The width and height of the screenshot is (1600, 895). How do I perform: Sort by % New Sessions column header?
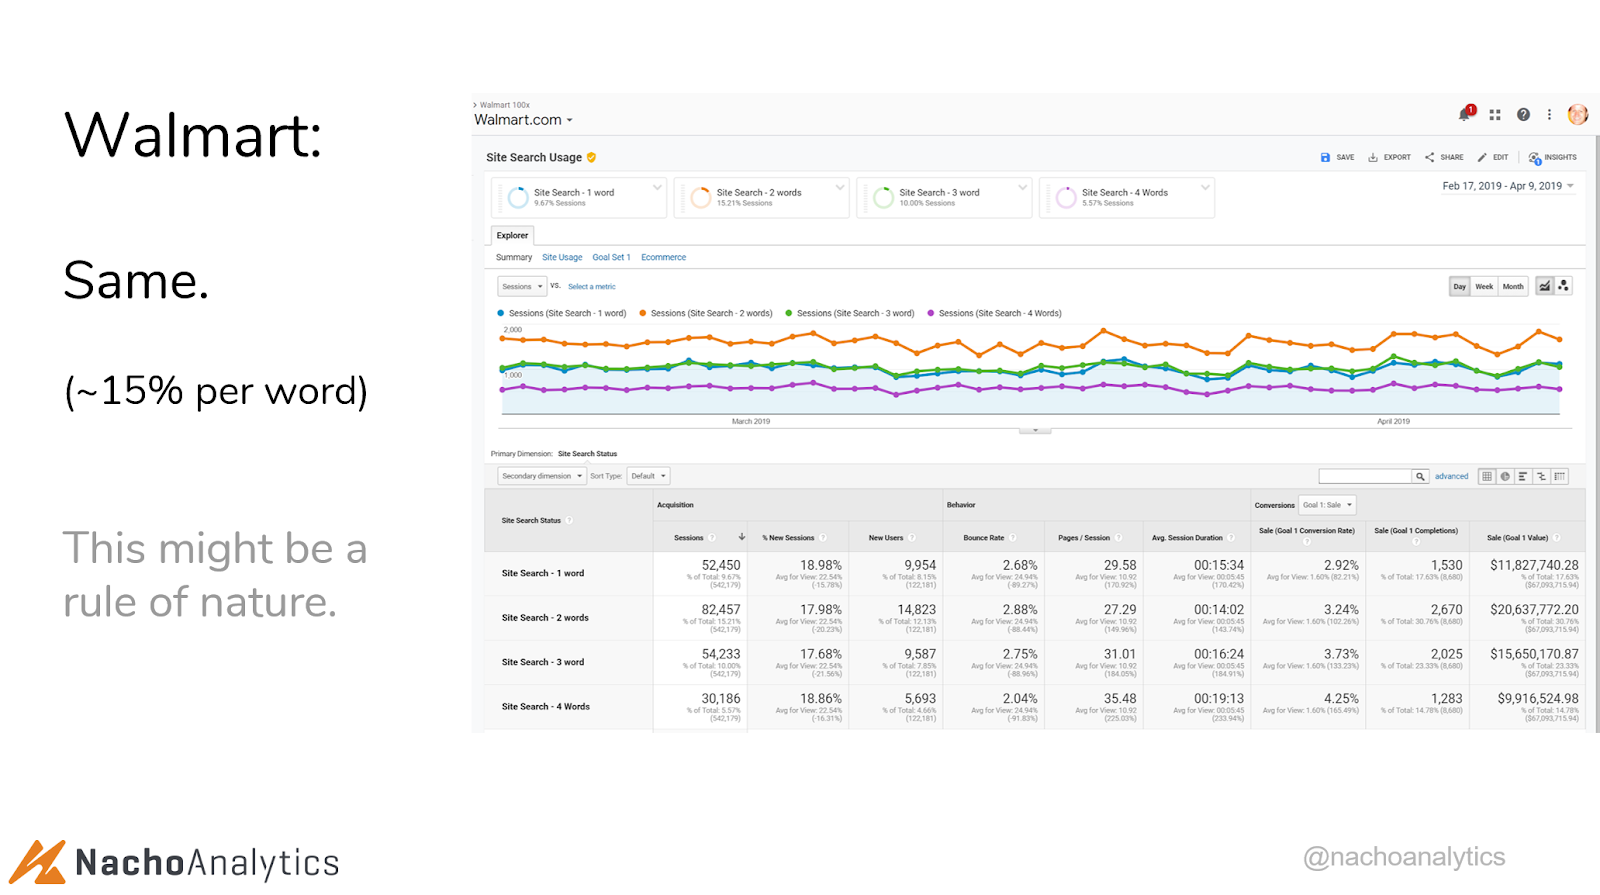point(788,538)
